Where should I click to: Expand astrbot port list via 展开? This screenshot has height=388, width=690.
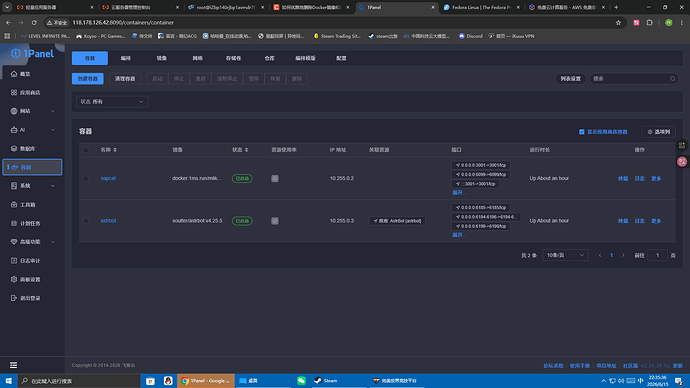point(458,235)
